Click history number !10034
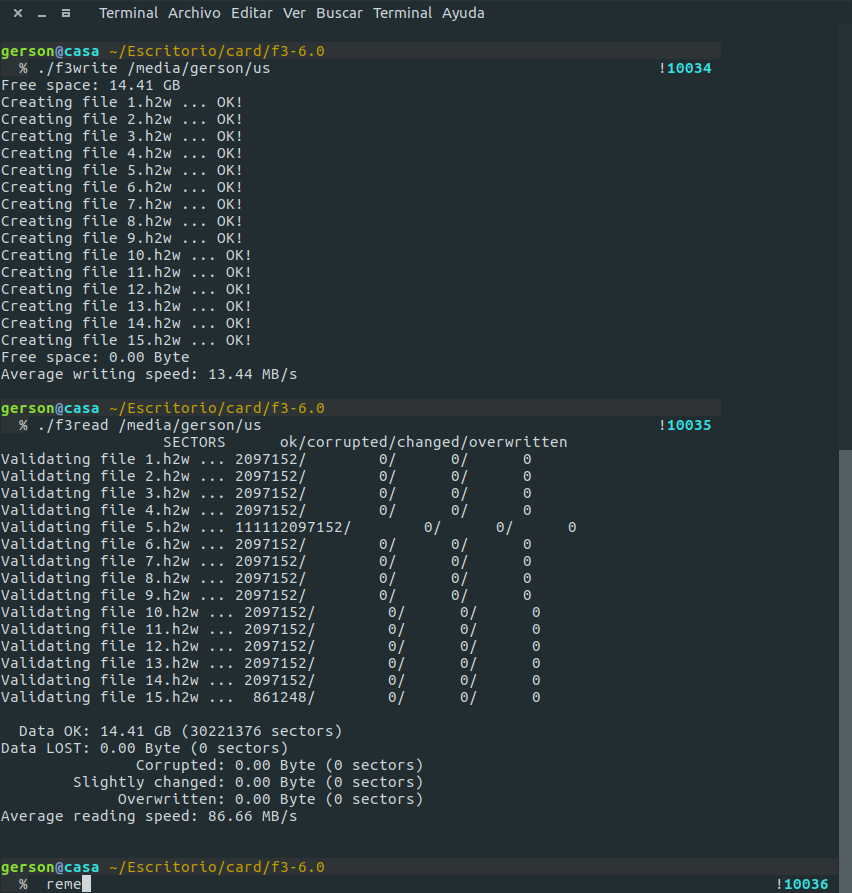 coord(685,68)
